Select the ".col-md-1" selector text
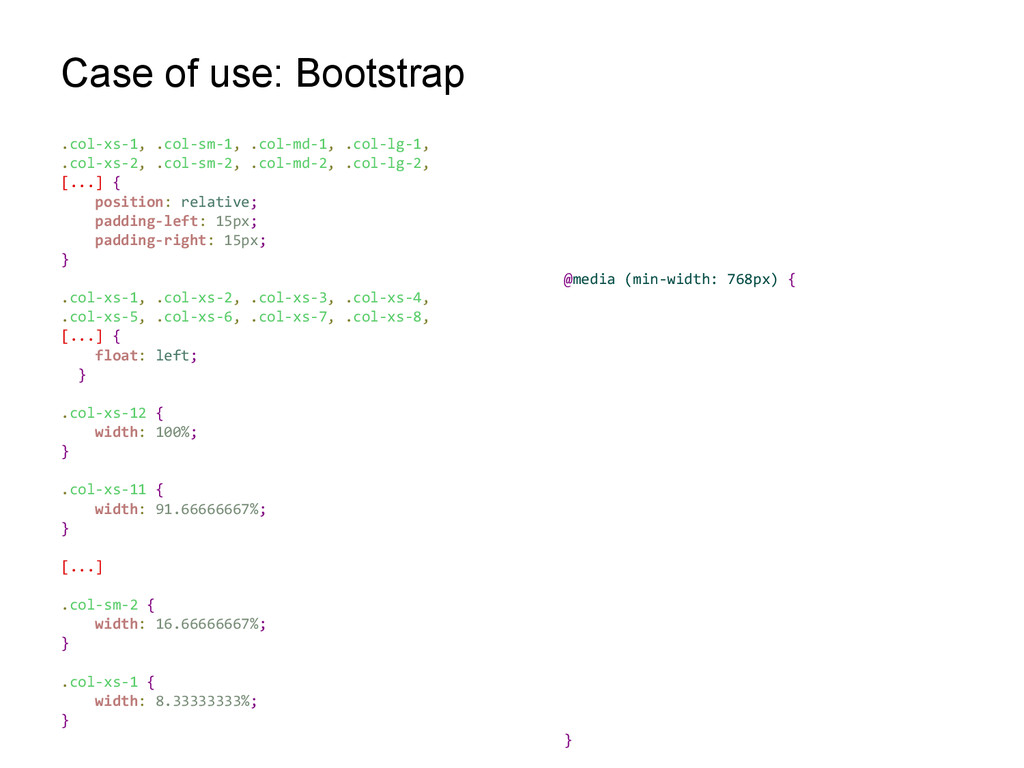1024x768 pixels. tap(289, 144)
